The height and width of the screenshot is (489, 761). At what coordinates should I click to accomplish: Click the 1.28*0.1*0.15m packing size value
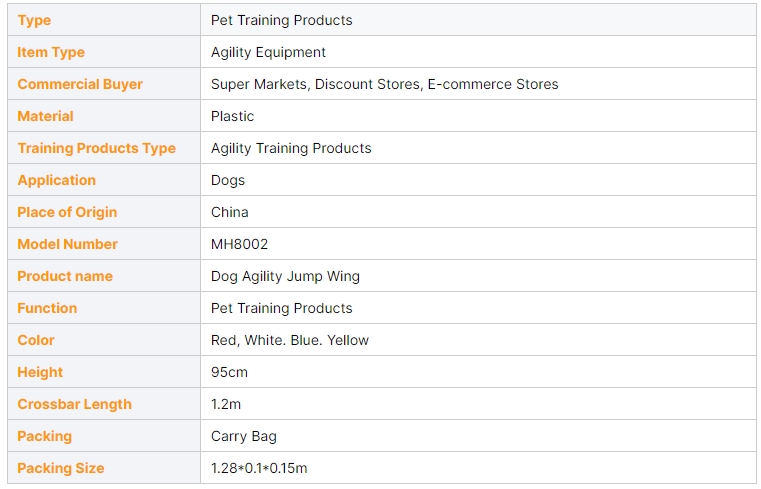pyautogui.click(x=259, y=468)
